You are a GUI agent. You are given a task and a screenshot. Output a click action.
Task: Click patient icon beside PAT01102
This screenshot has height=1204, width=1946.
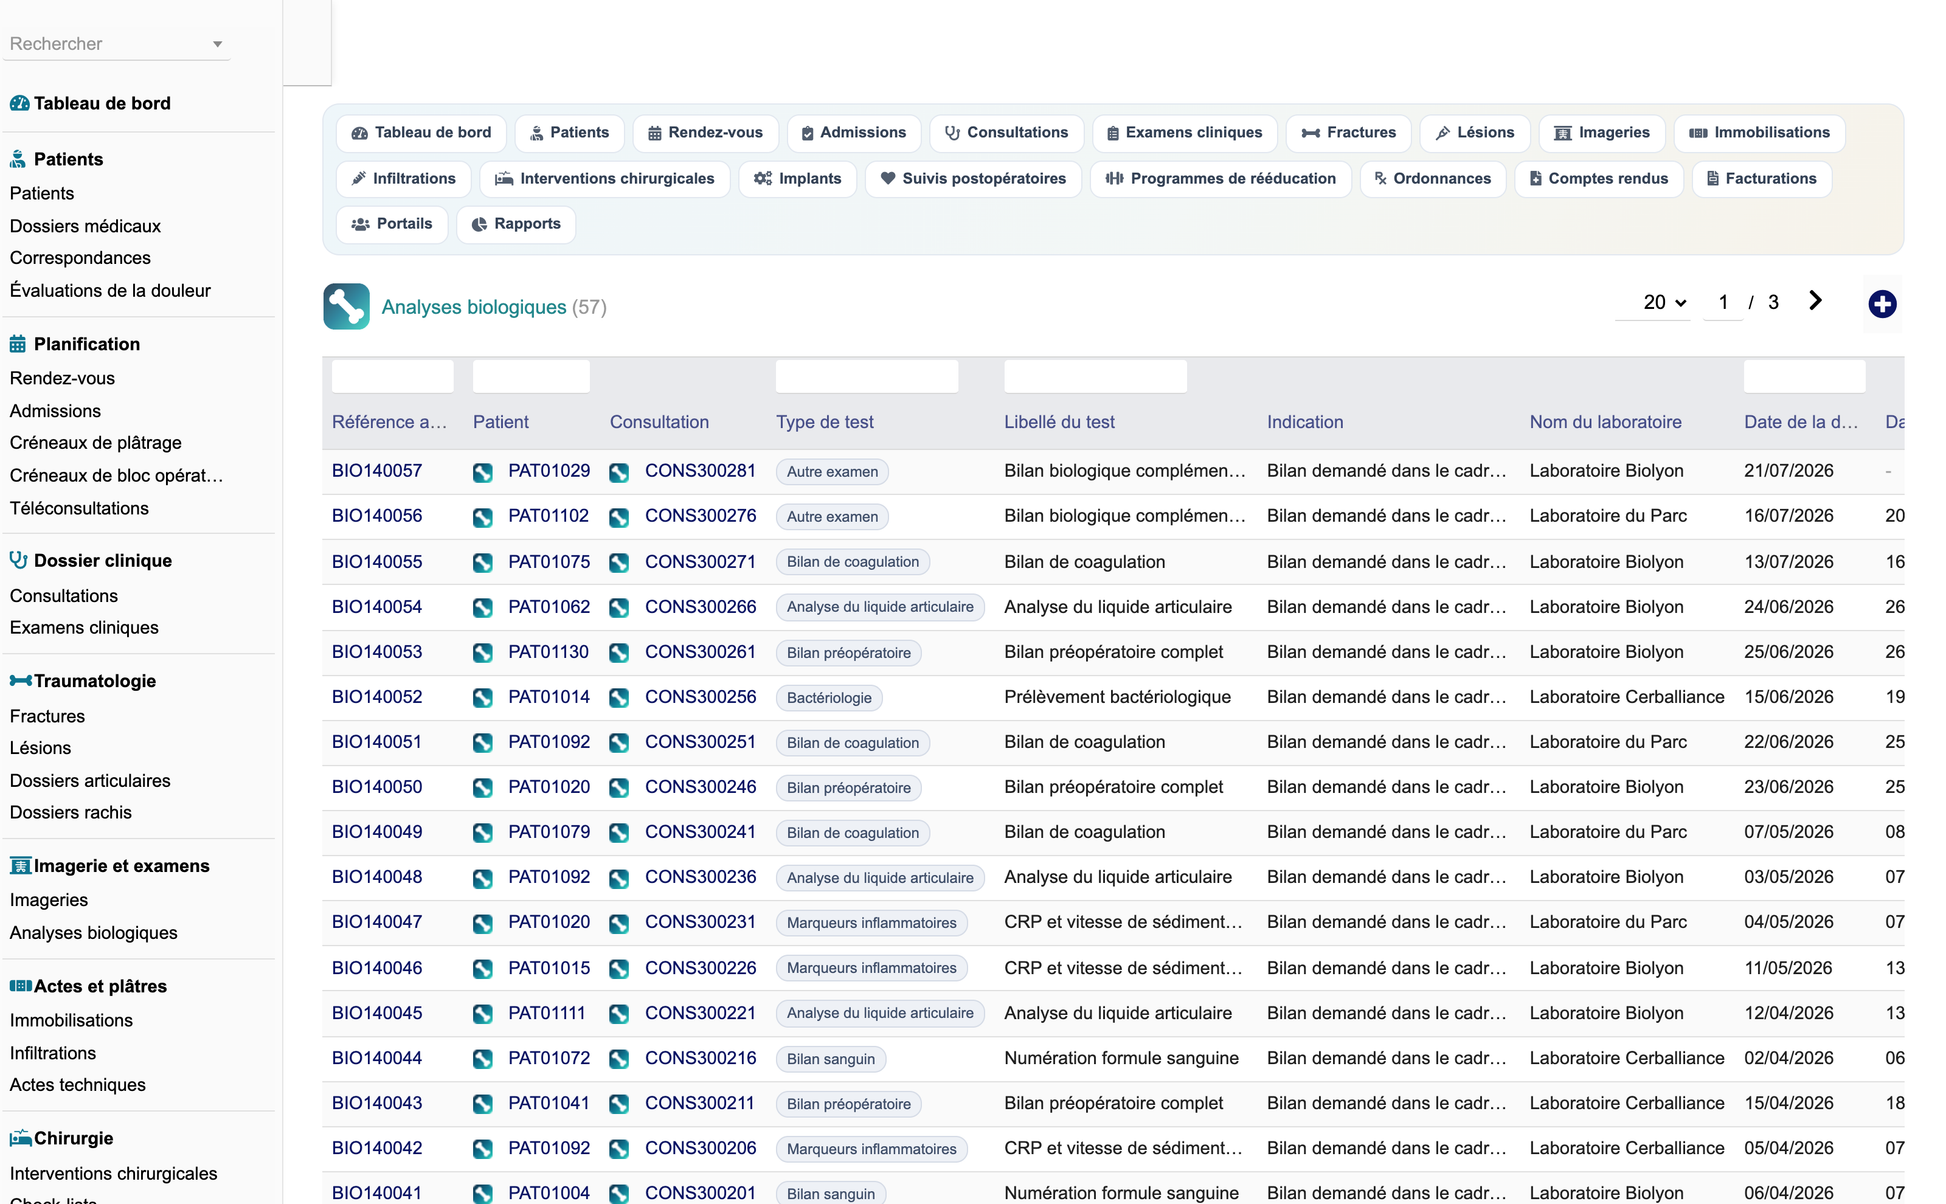tap(483, 517)
